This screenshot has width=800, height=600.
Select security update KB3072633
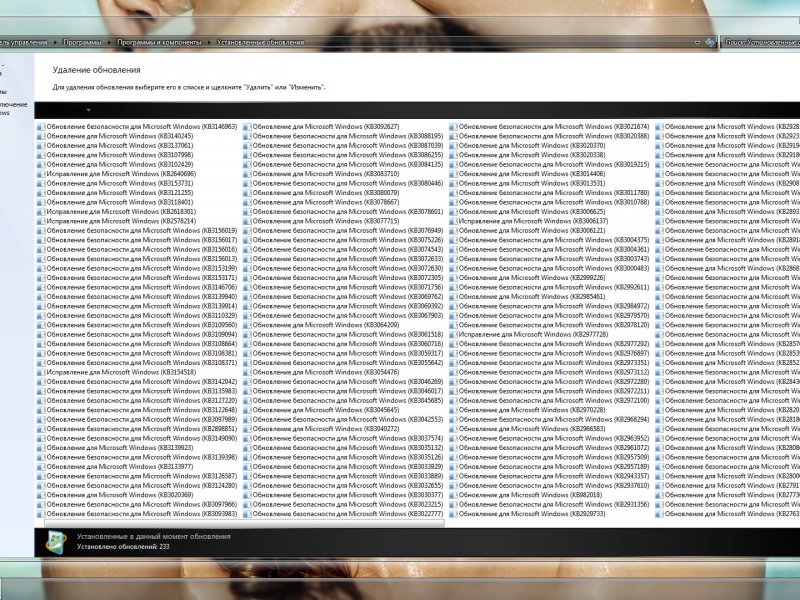(343, 259)
